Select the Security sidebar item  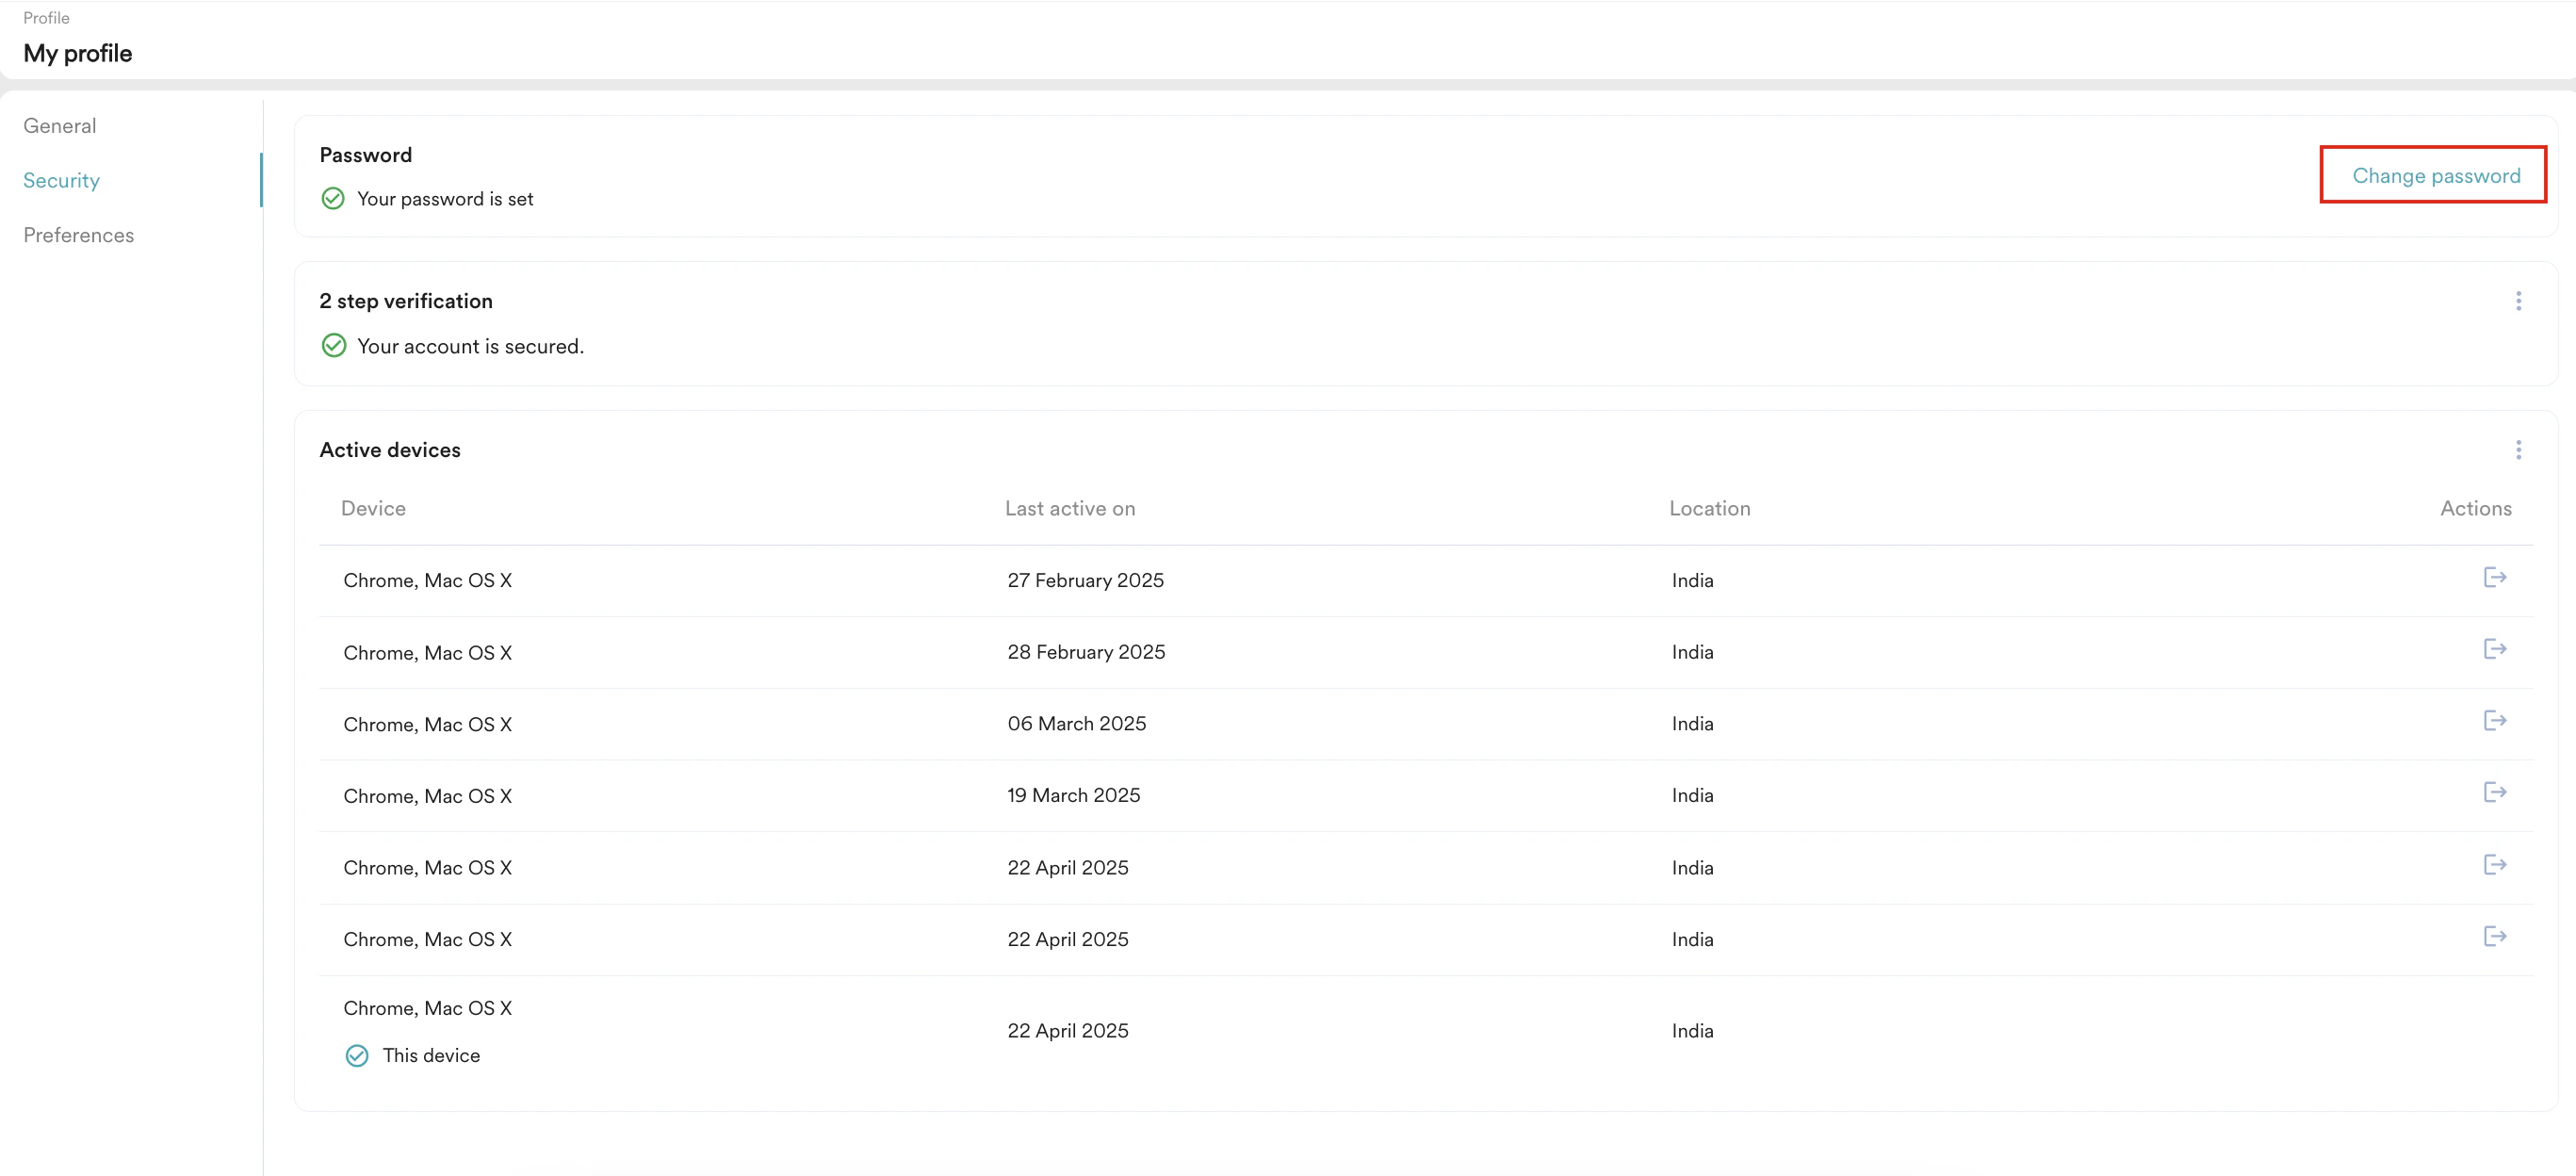click(x=61, y=180)
